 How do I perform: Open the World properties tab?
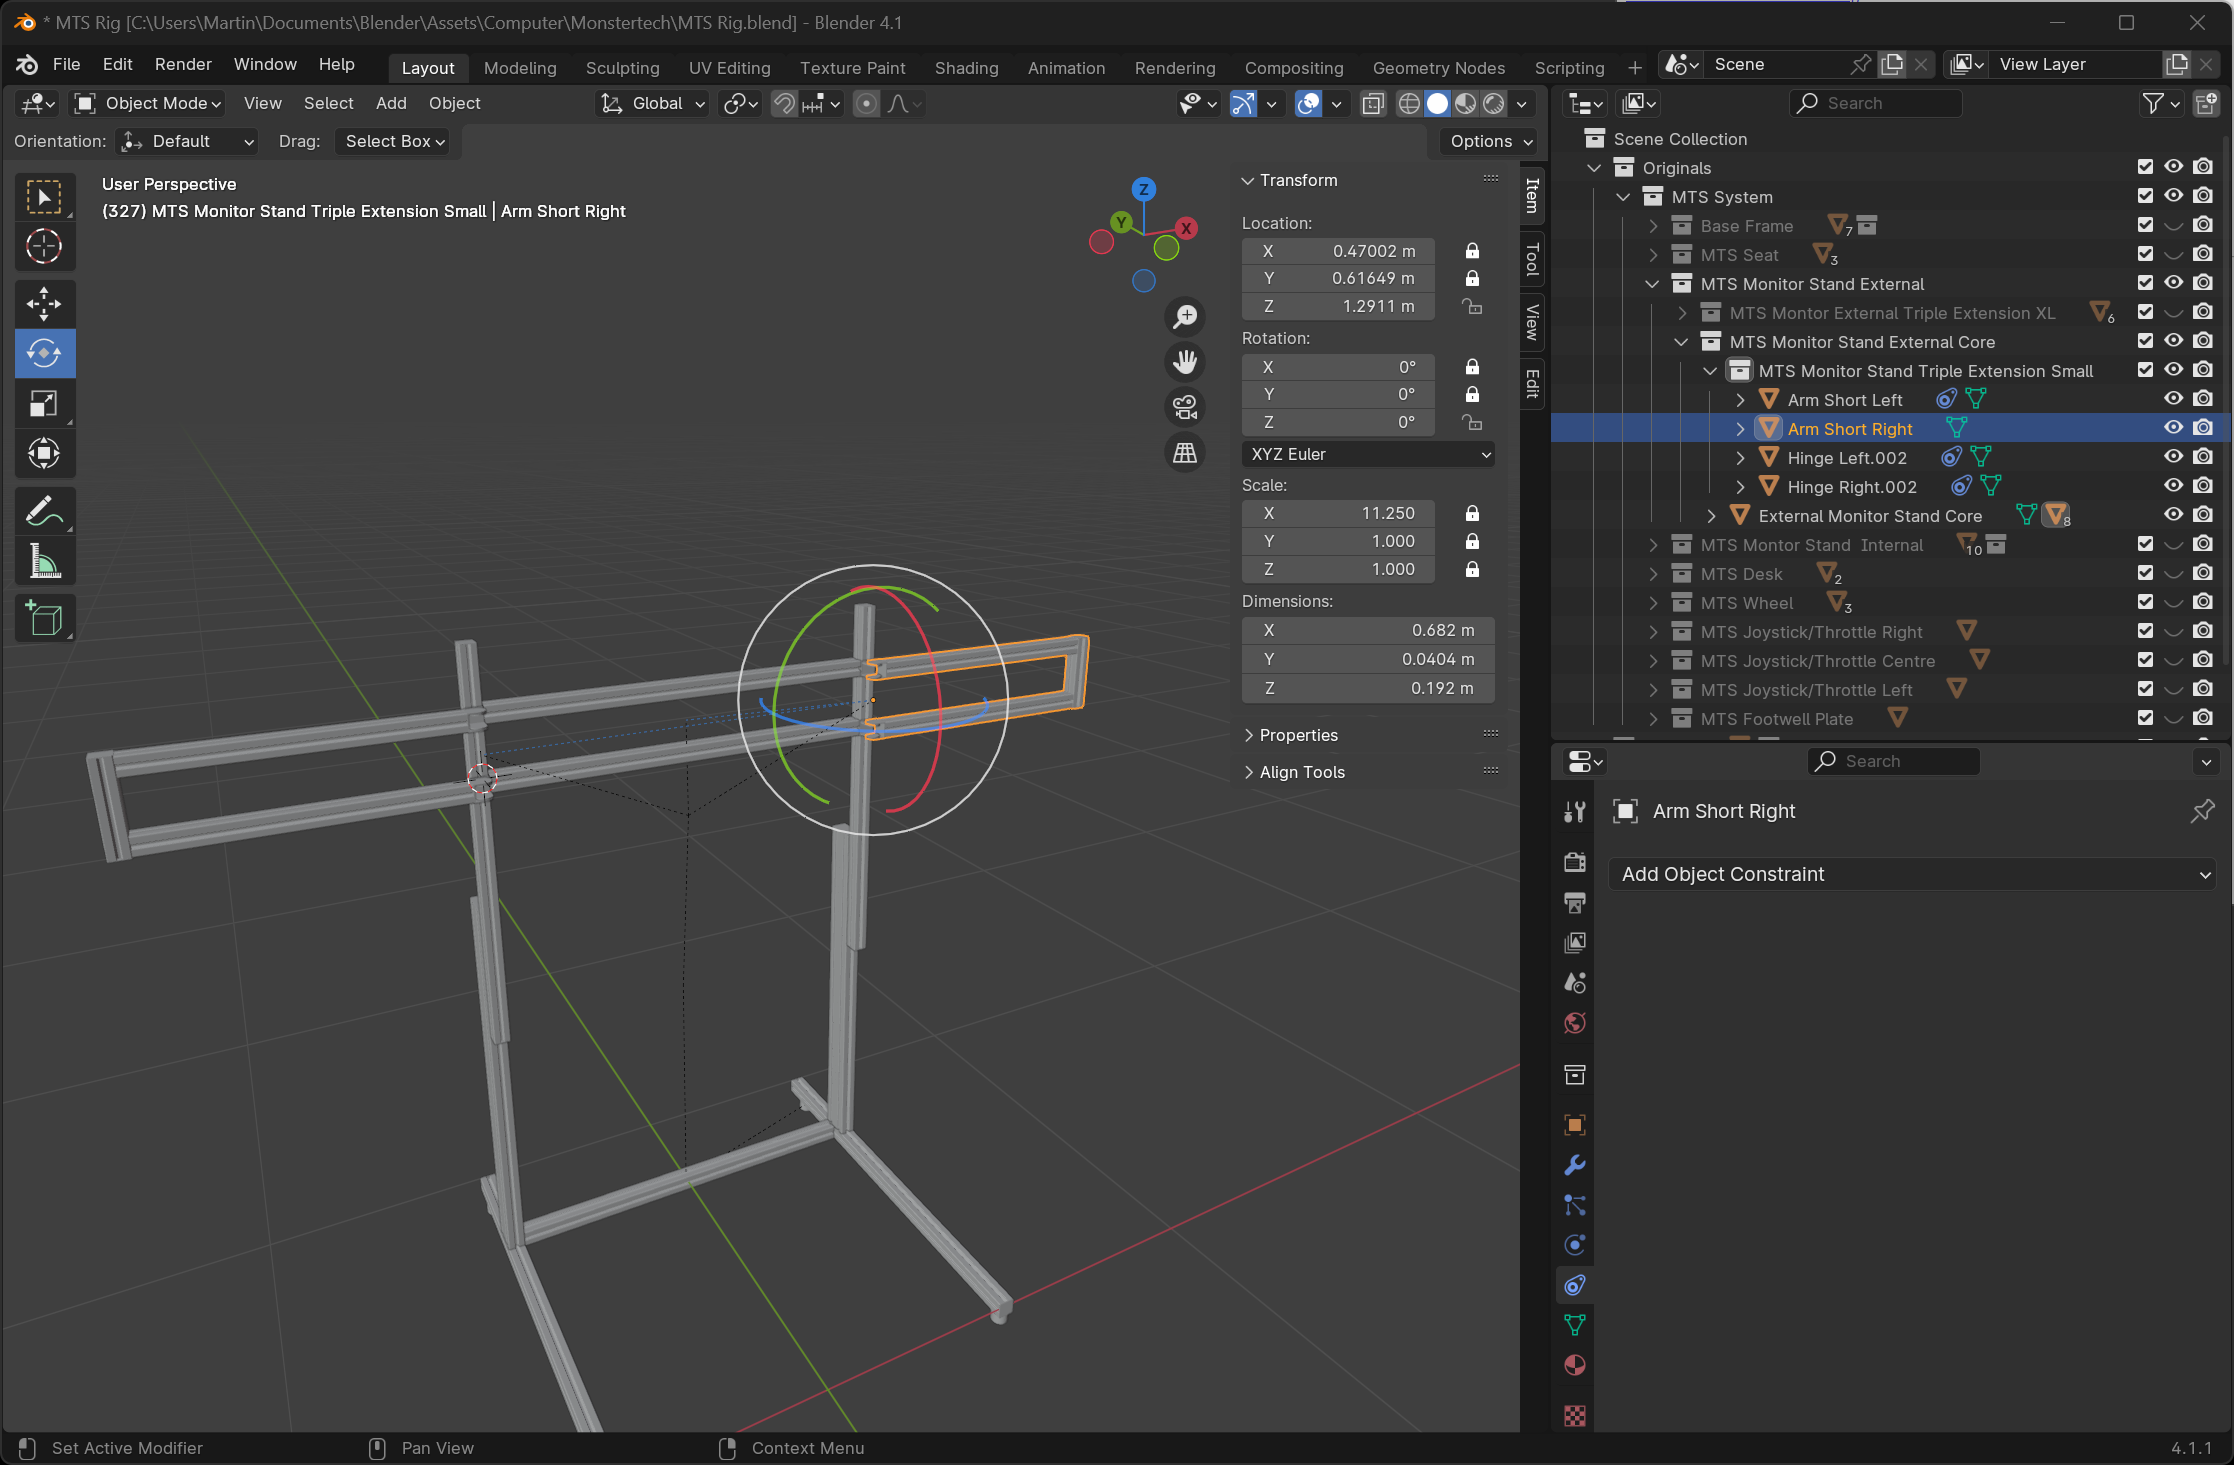coord(1575,1023)
